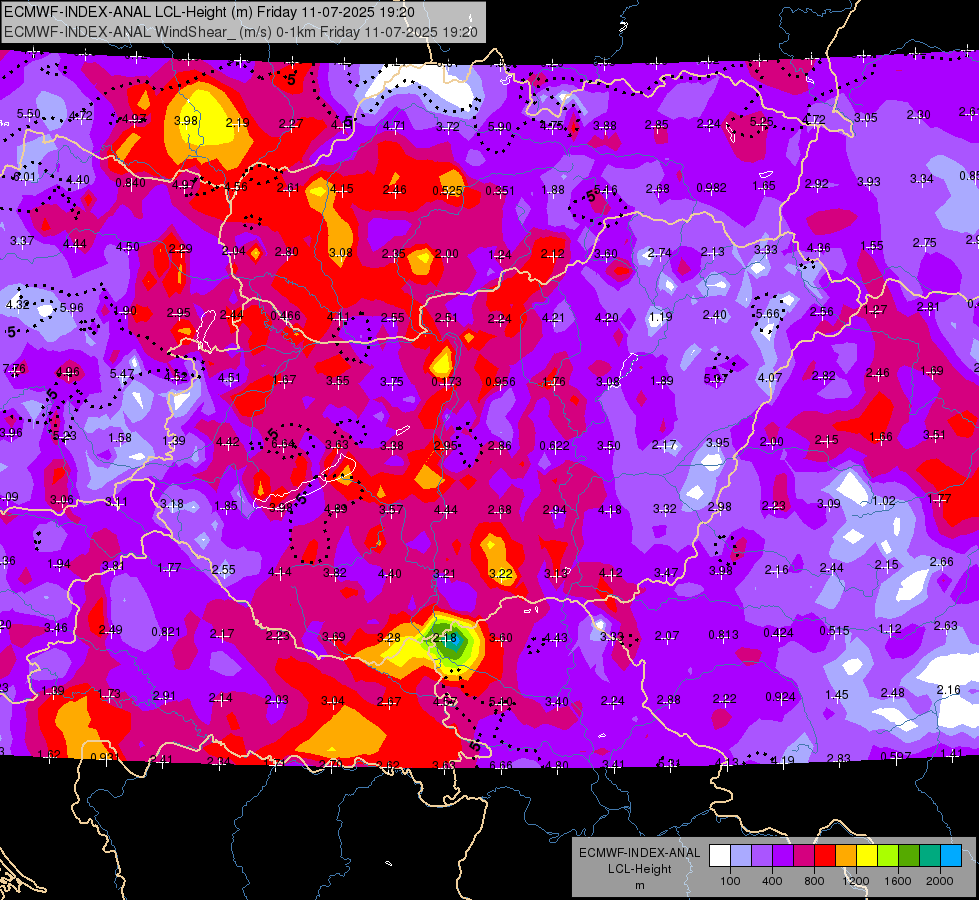Screen dimensions: 979x900
Task: Click the 0.813 wind shear value
Action: pyautogui.click(x=724, y=635)
